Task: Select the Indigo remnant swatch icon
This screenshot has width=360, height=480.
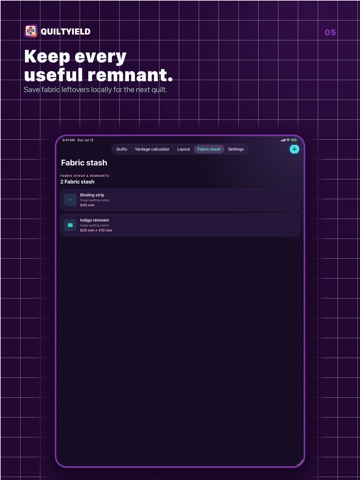Action: 70,225
